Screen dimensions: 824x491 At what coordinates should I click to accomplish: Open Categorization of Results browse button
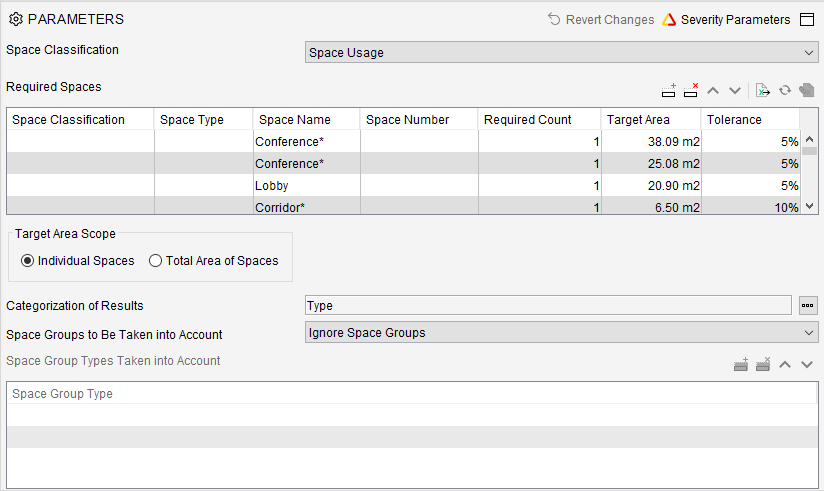(808, 305)
